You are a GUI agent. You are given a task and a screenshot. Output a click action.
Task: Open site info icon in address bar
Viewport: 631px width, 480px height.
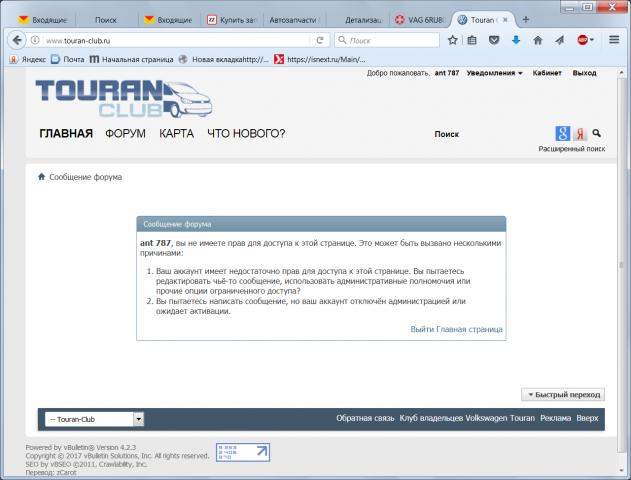coord(35,40)
